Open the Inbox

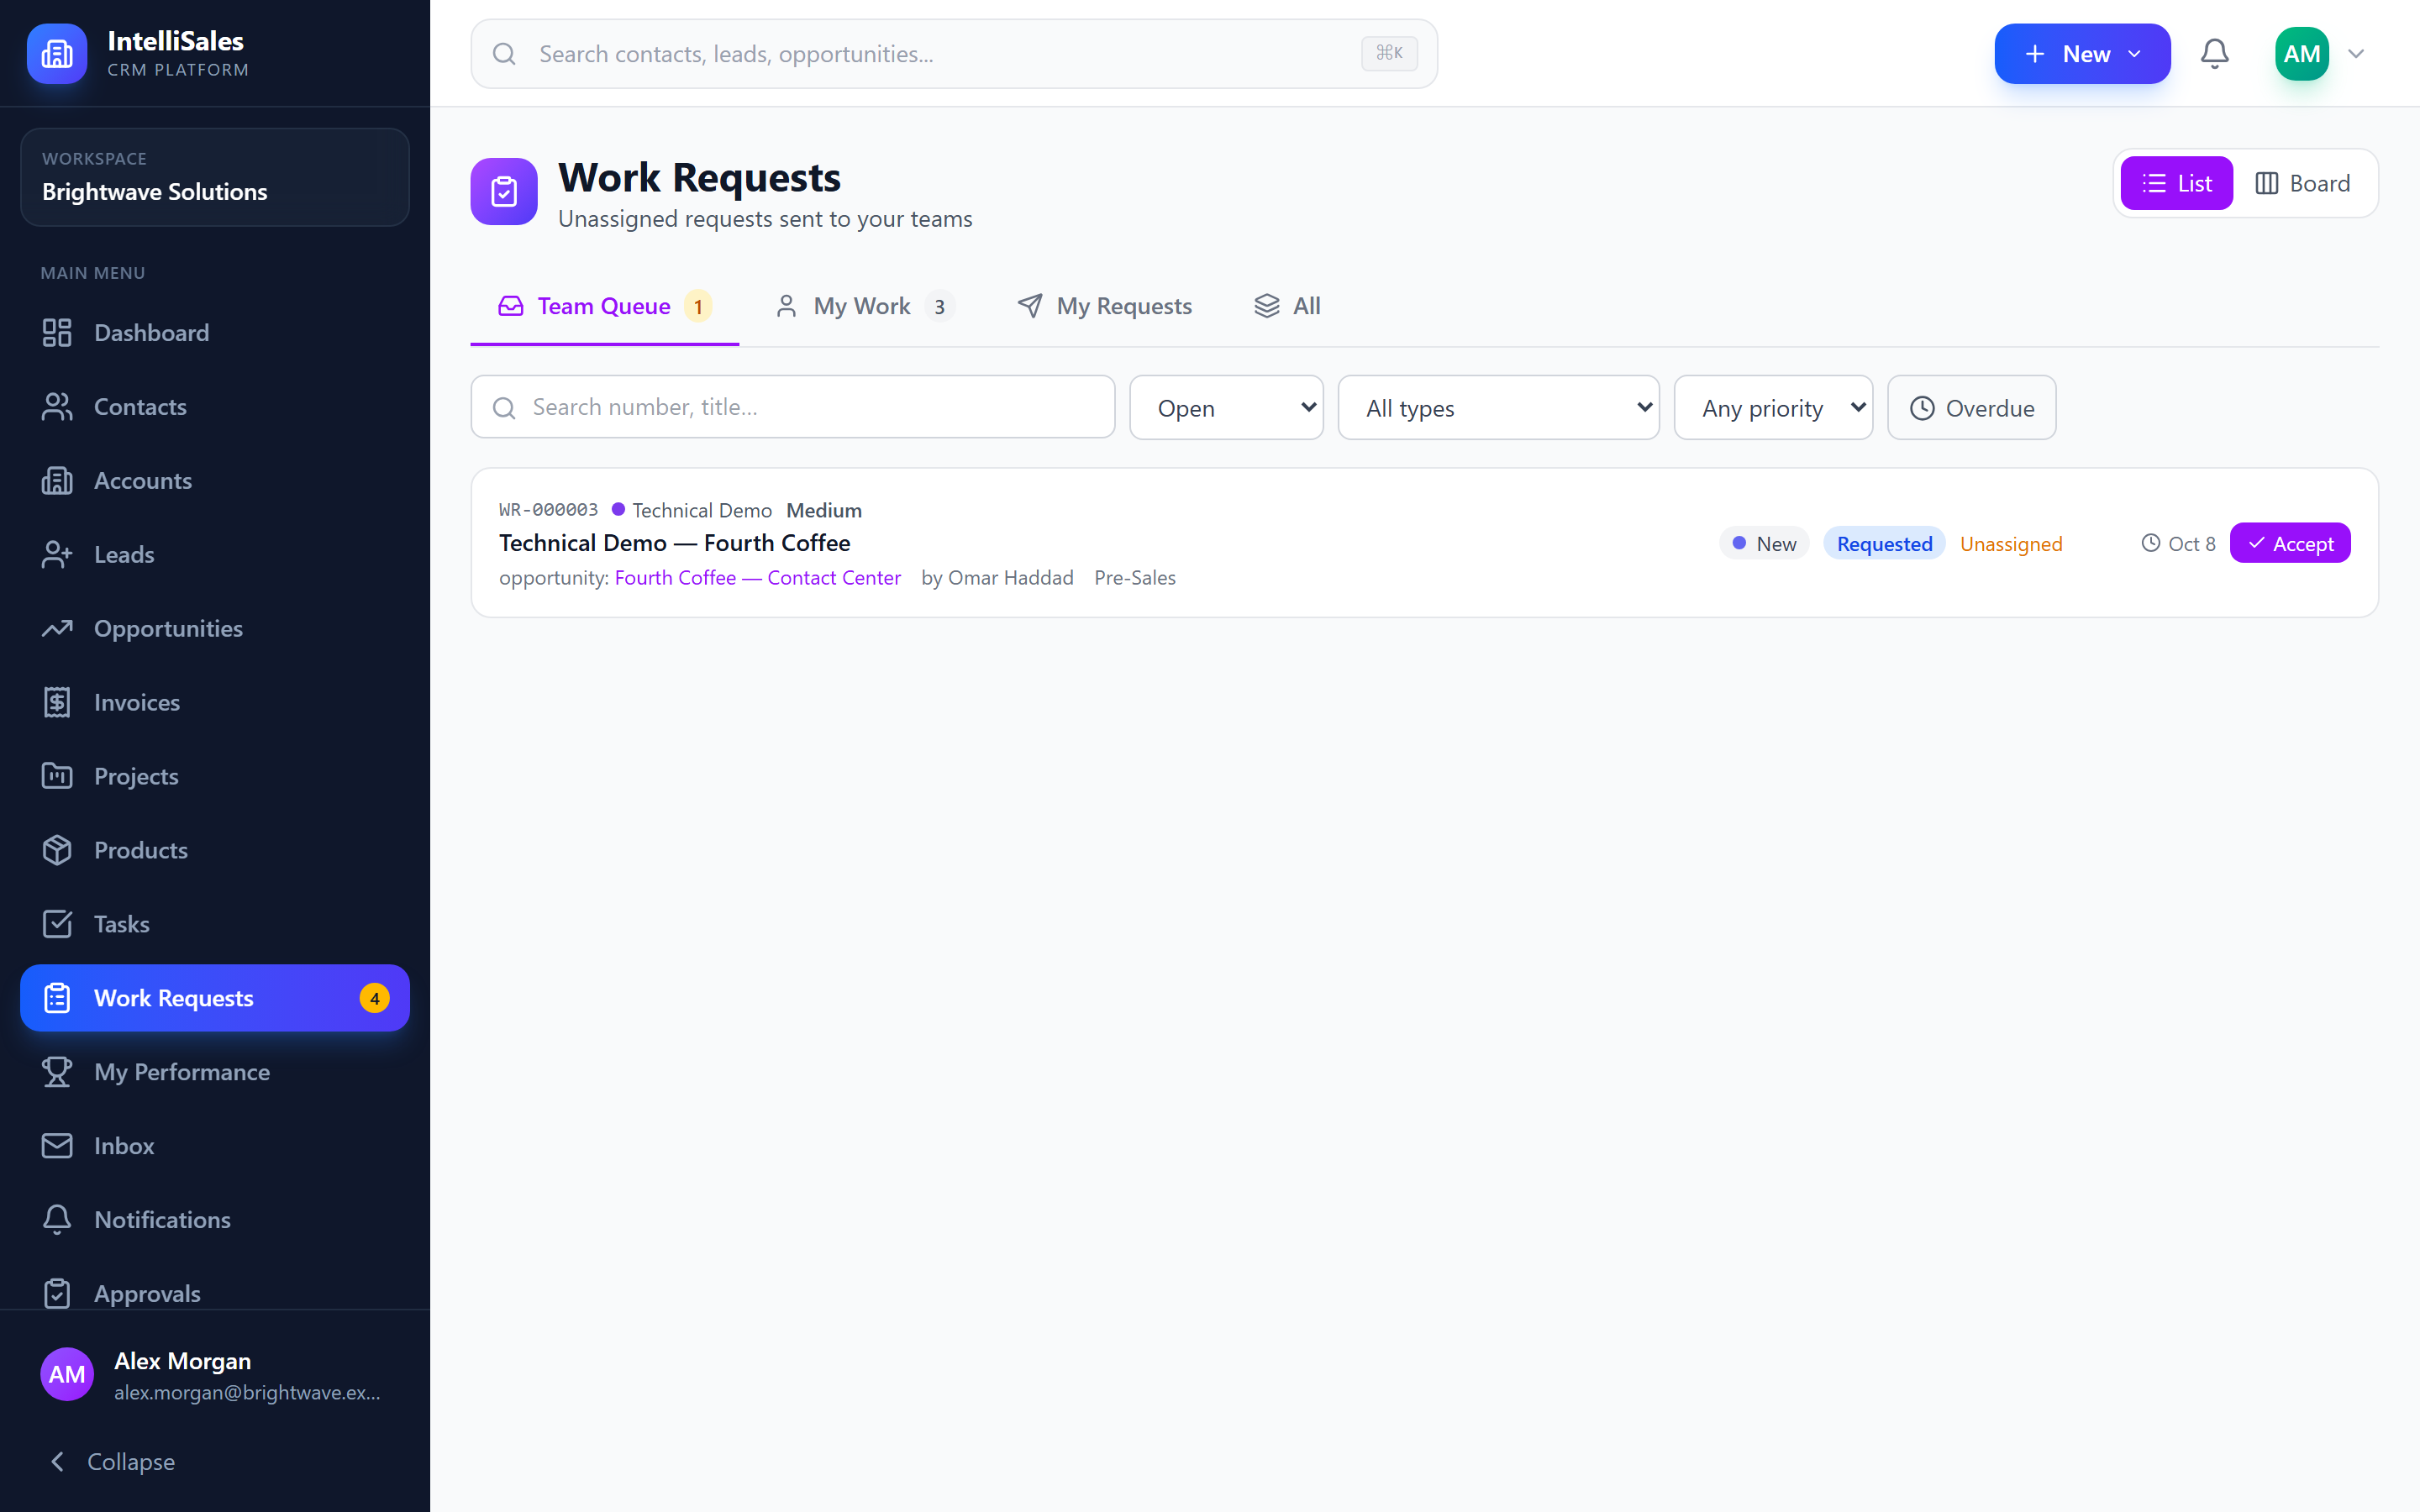(214, 1146)
